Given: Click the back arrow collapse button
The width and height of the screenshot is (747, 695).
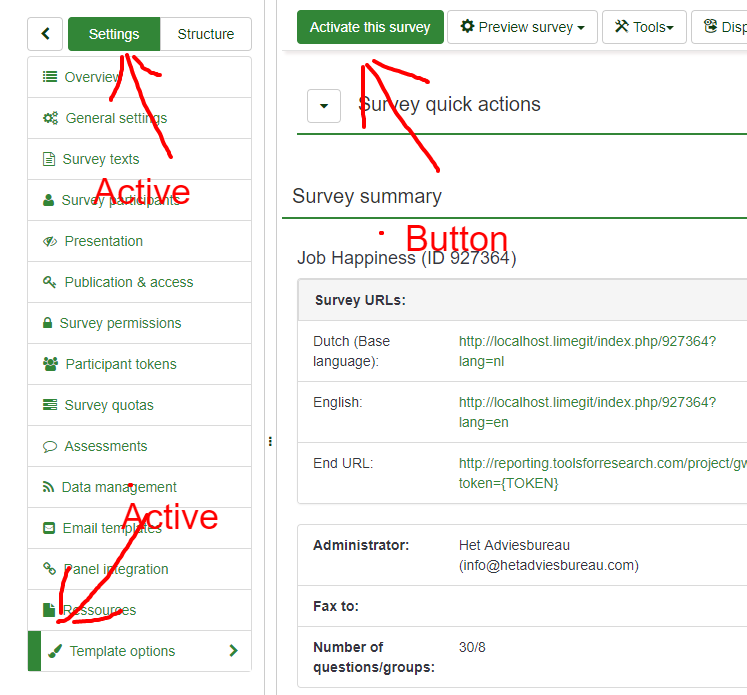Looking at the screenshot, I should (x=45, y=34).
